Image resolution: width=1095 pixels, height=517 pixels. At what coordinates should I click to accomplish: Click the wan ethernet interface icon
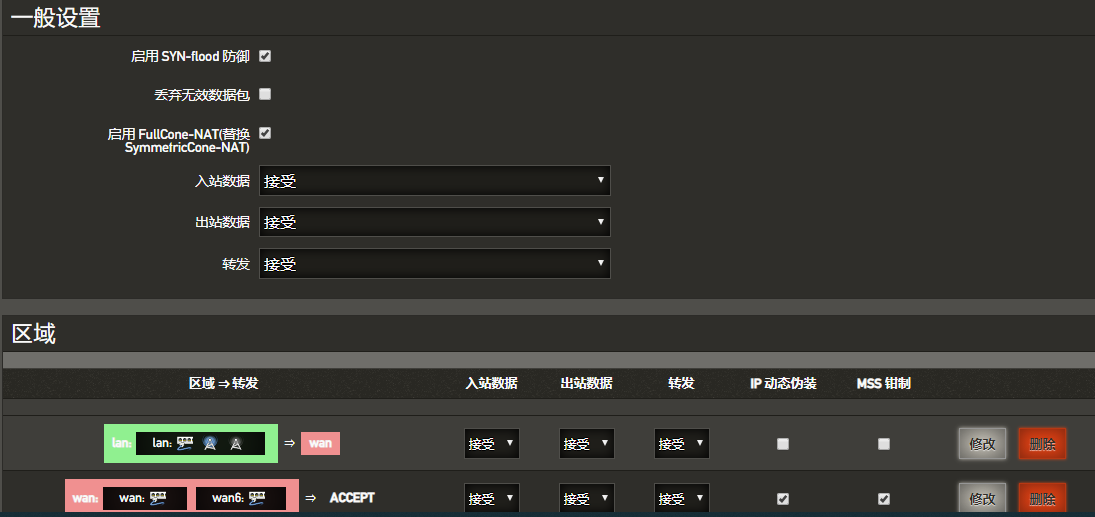pos(158,497)
